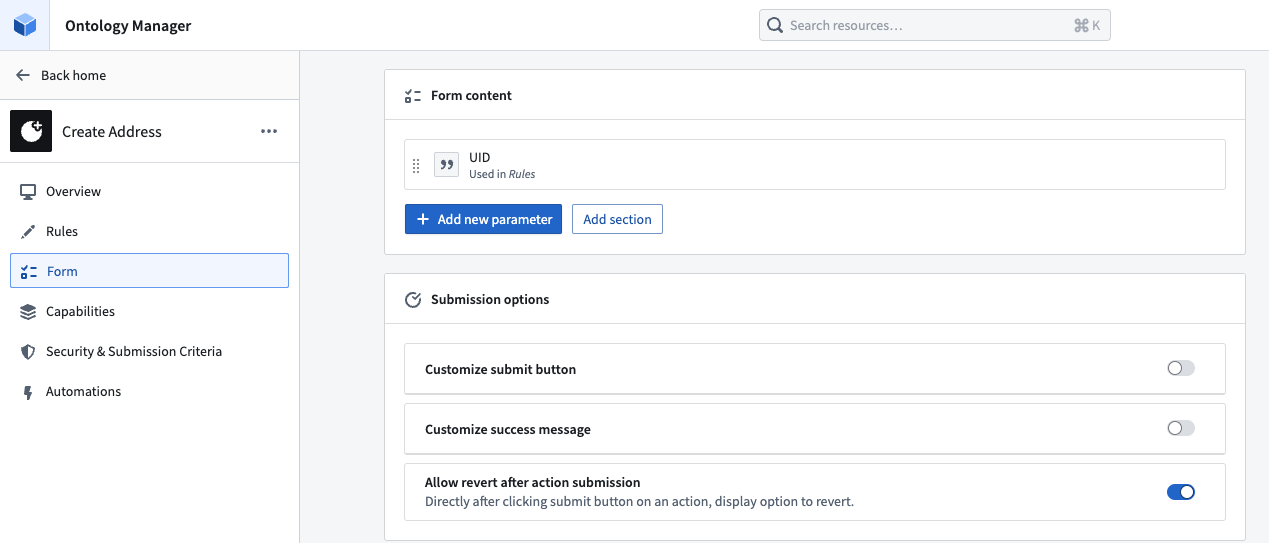Click the Overview monitor icon
Image resolution: width=1269 pixels, height=543 pixels.
click(x=28, y=191)
